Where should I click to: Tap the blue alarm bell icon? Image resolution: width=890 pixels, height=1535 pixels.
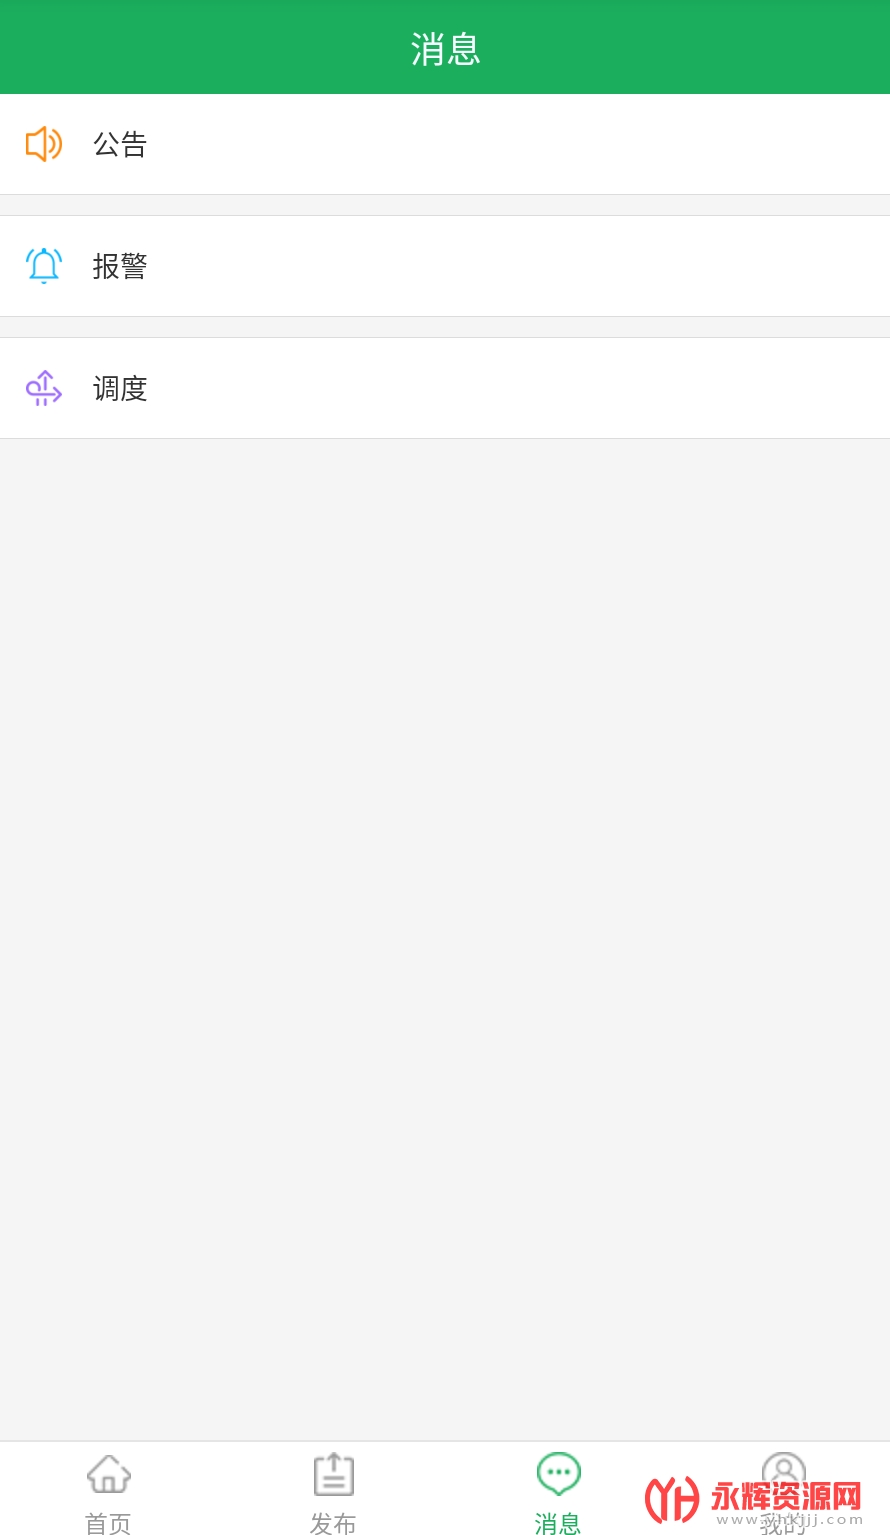[x=44, y=266]
